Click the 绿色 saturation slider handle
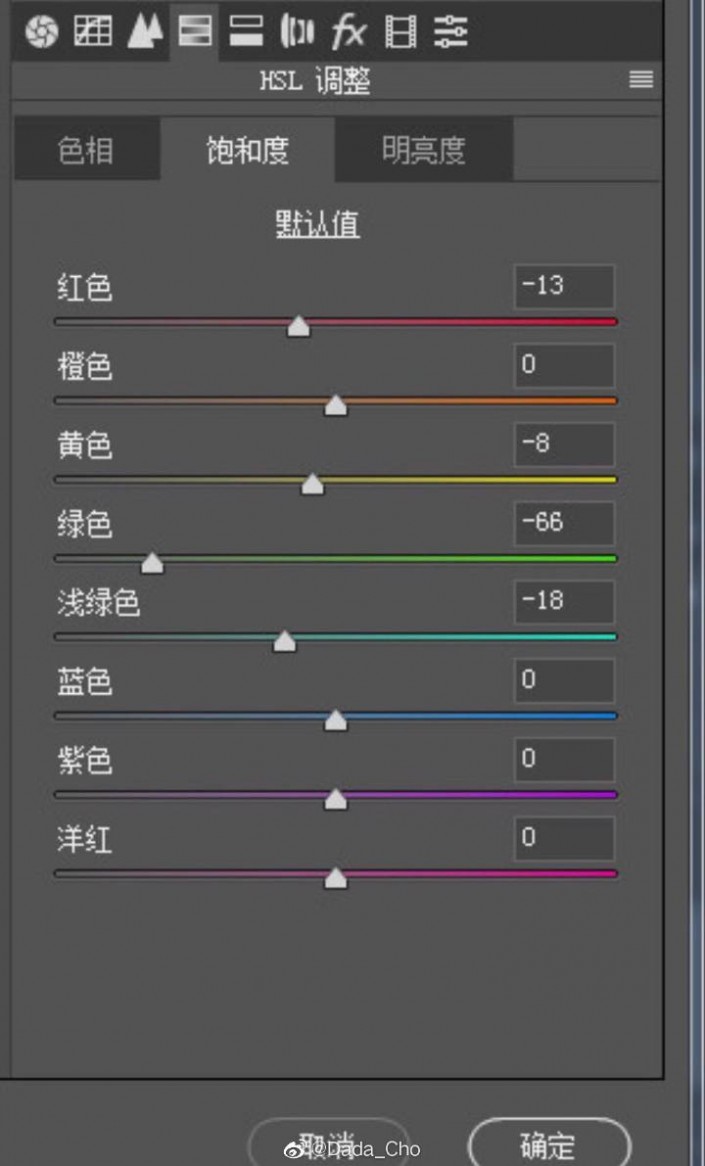Image resolution: width=705 pixels, height=1166 pixels. [151, 563]
